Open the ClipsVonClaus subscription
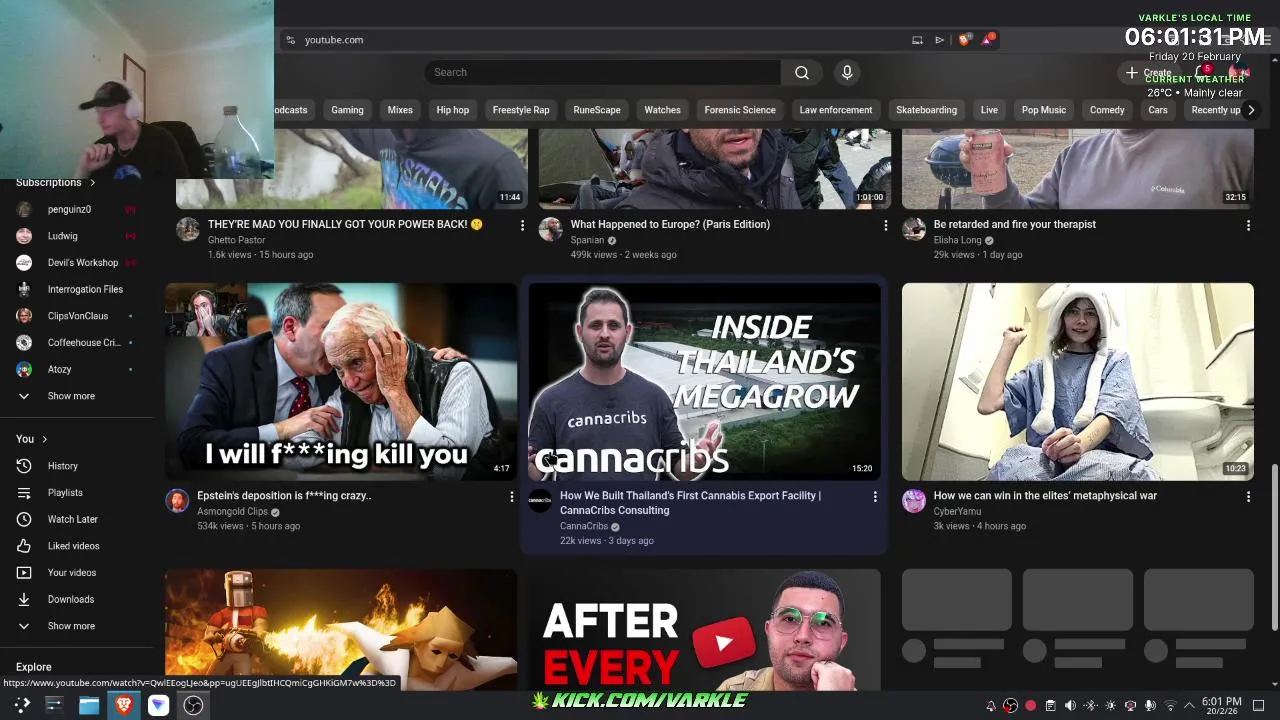The height and width of the screenshot is (720, 1280). tap(75, 316)
